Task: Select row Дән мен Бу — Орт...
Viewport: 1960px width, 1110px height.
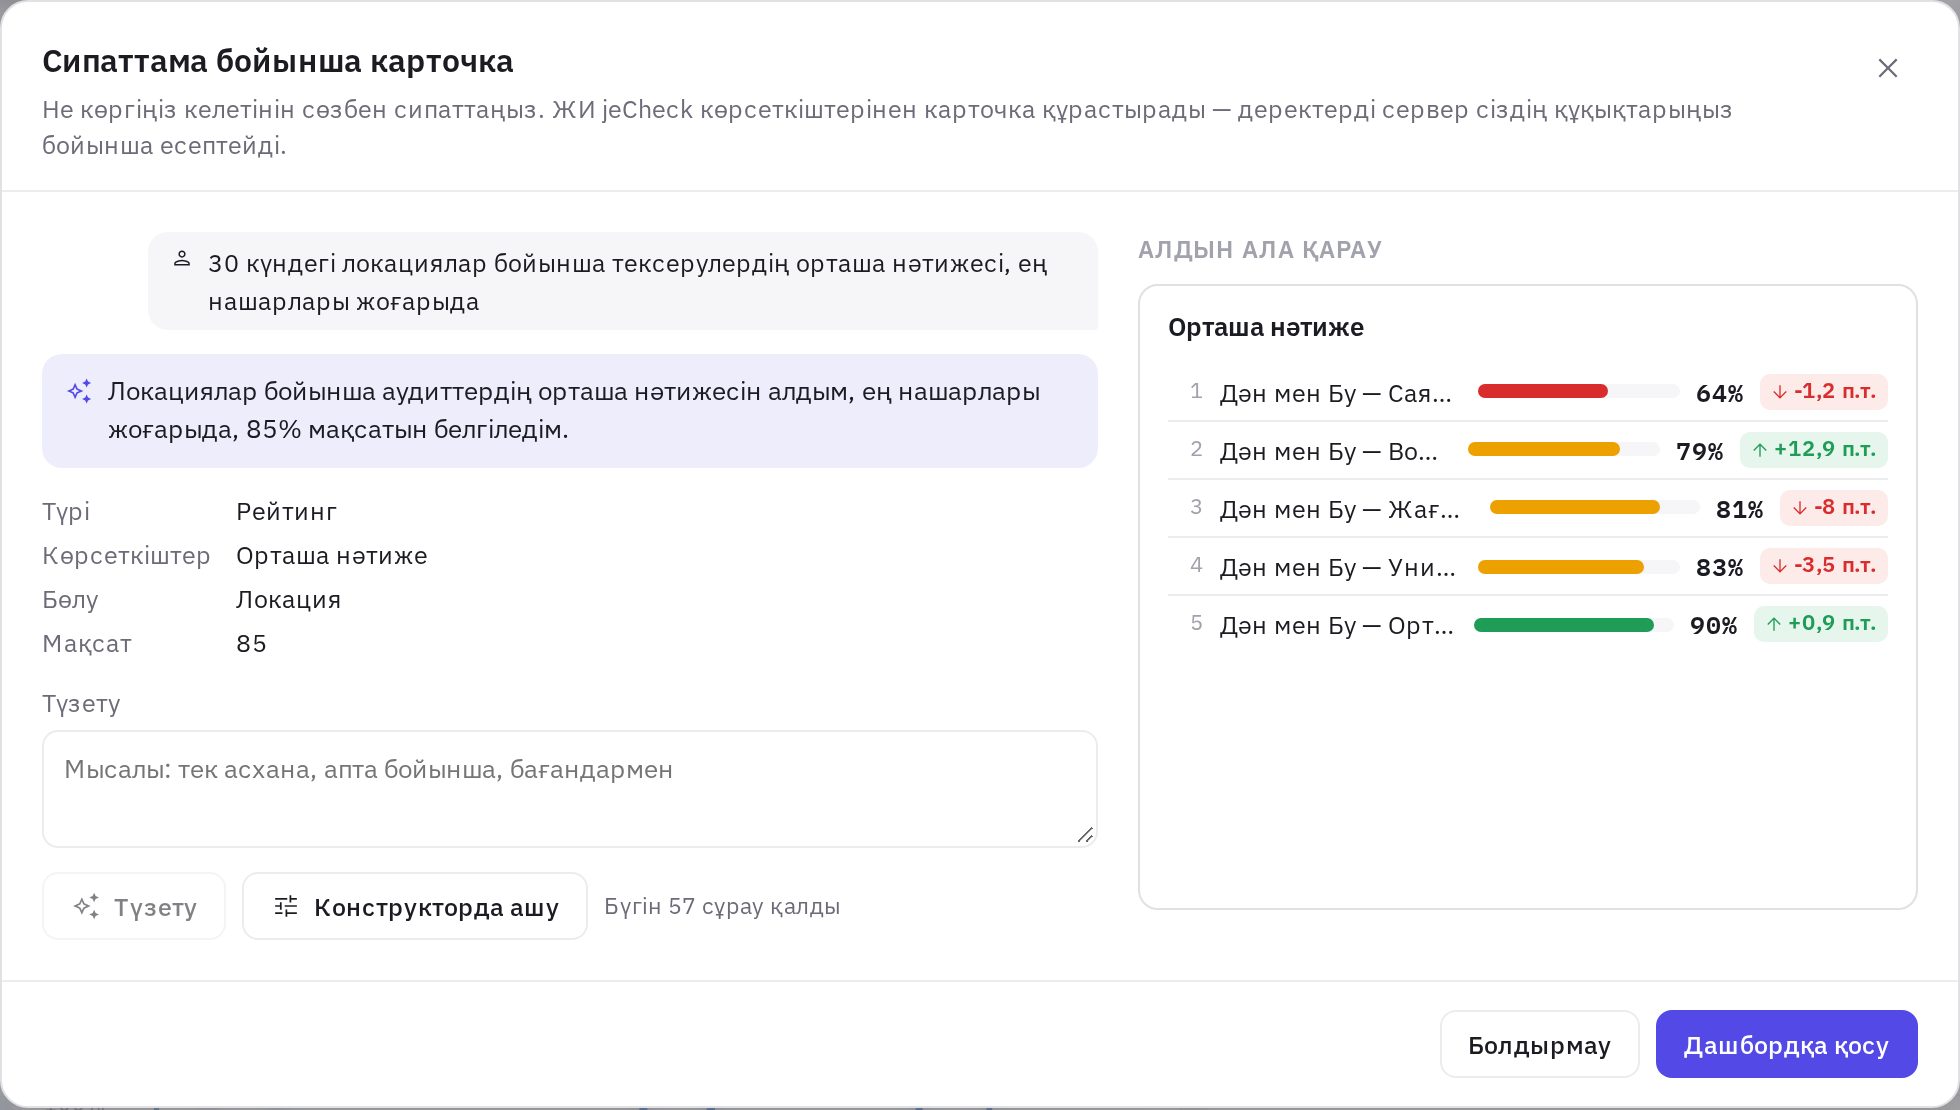Action: [x=1527, y=624]
